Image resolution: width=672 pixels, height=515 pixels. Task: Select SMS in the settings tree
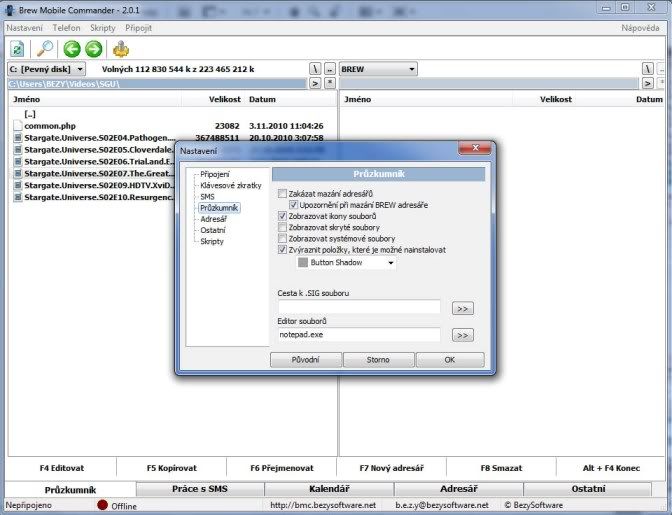click(x=207, y=197)
